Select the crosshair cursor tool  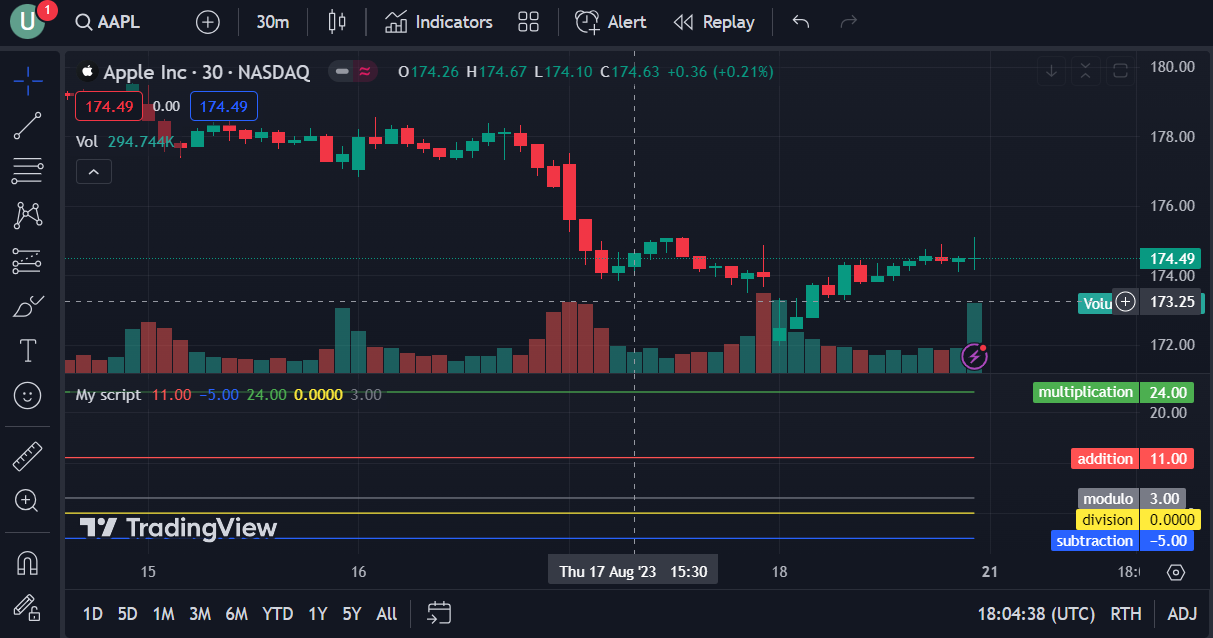[x=28, y=79]
